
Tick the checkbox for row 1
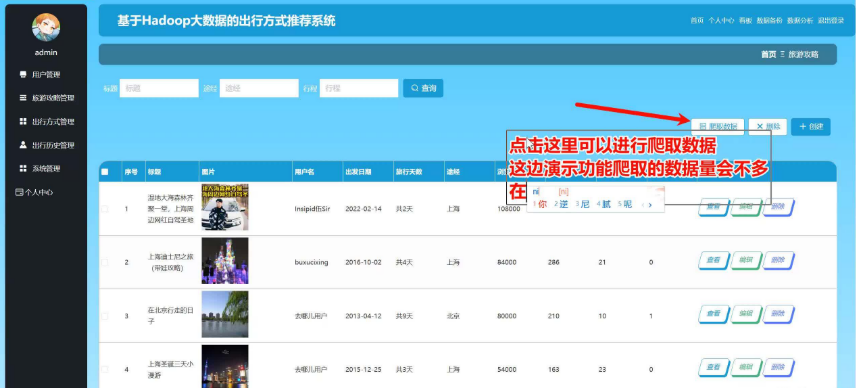click(105, 209)
